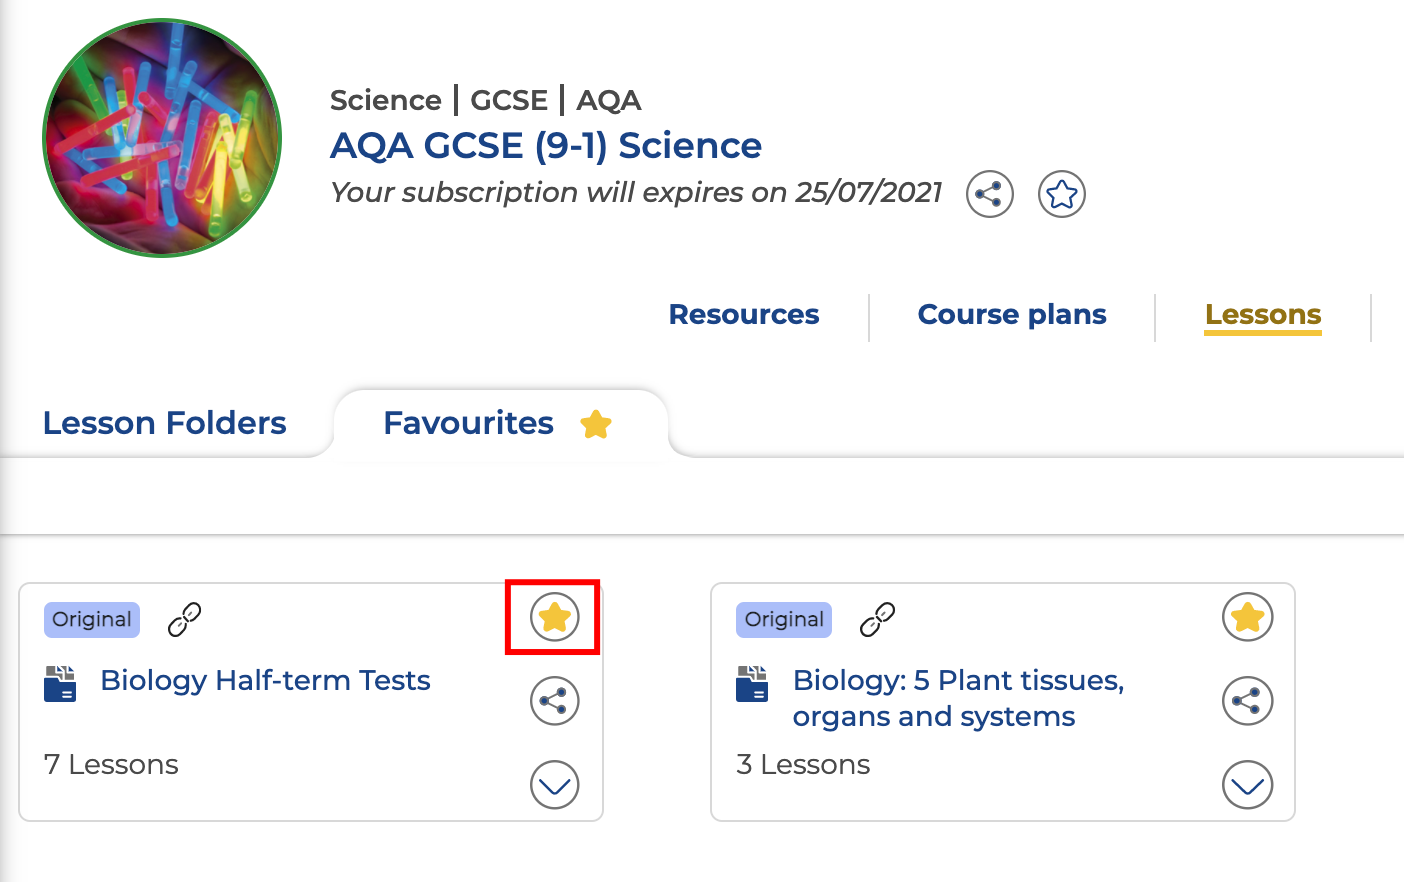The image size is (1404, 882).
Task: Switch to Course plans tab
Action: click(1011, 315)
